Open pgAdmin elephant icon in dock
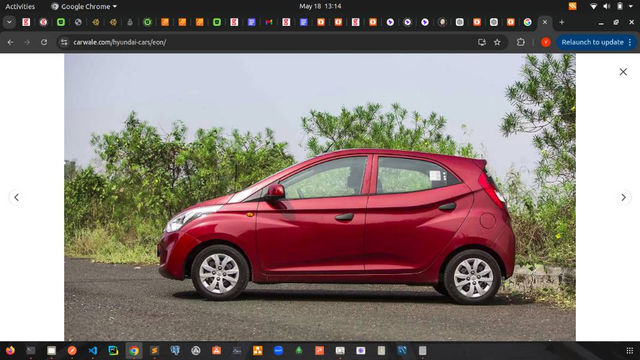 (x=175, y=351)
